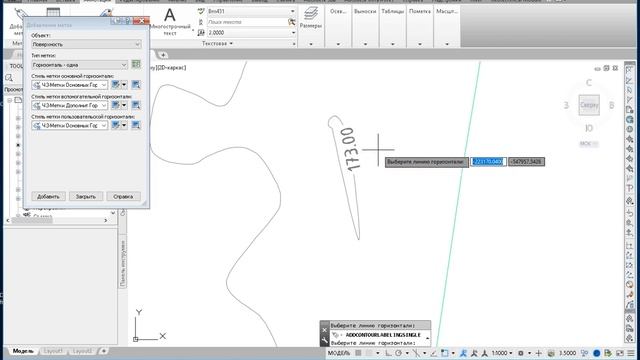This screenshot has height=360, width=640.
Task: Open the secondary contour label style combo box
Action: click(x=70, y=105)
